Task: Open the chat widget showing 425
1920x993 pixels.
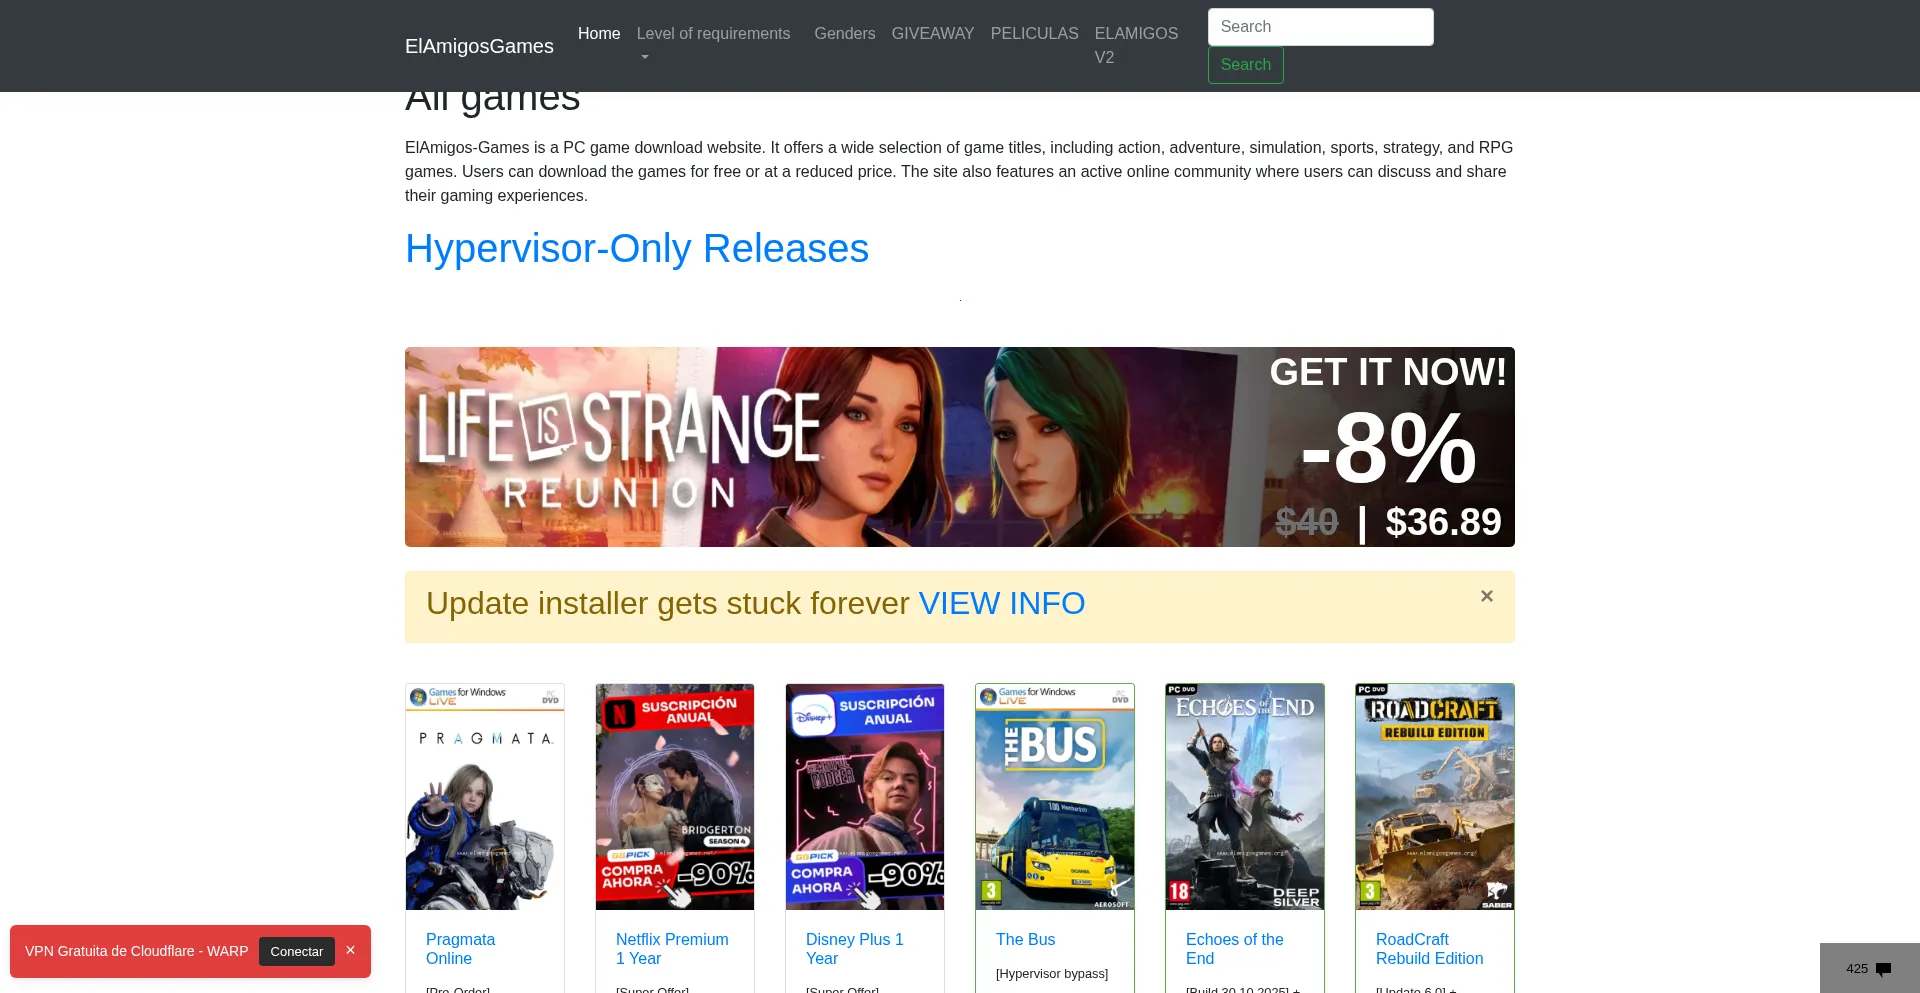Action: [x=1869, y=968]
